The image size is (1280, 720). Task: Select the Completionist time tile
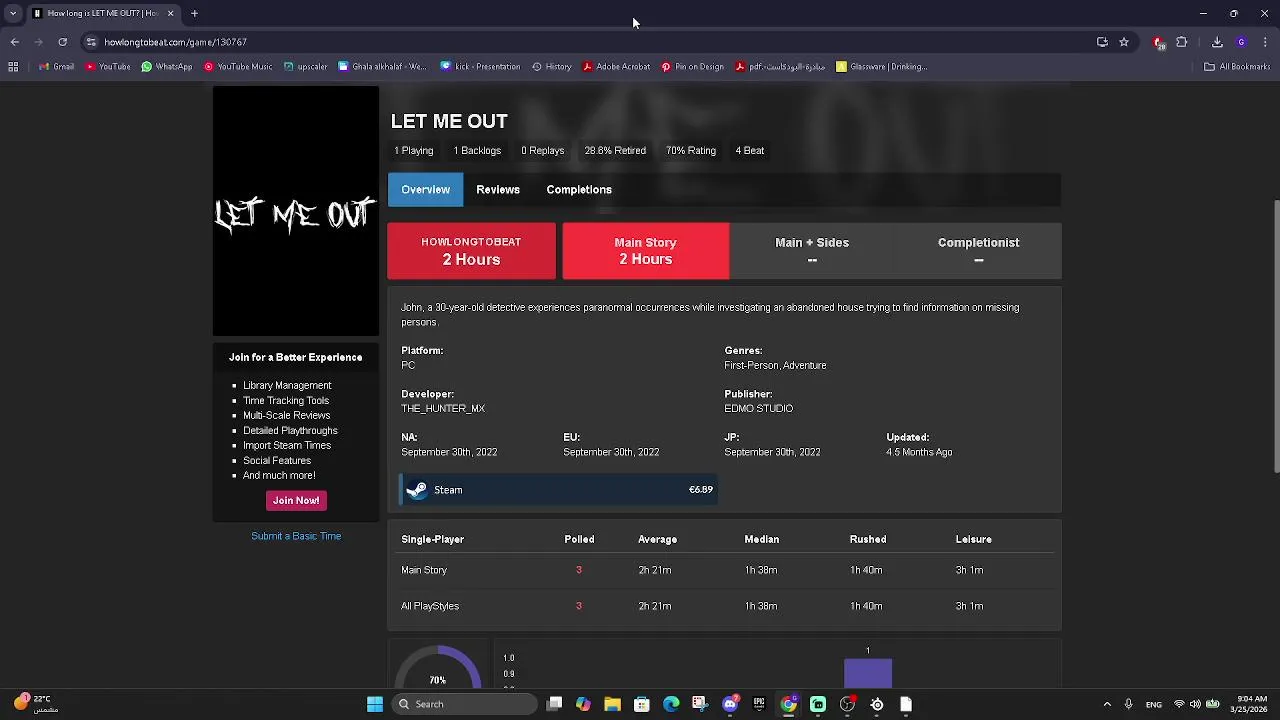click(x=978, y=251)
